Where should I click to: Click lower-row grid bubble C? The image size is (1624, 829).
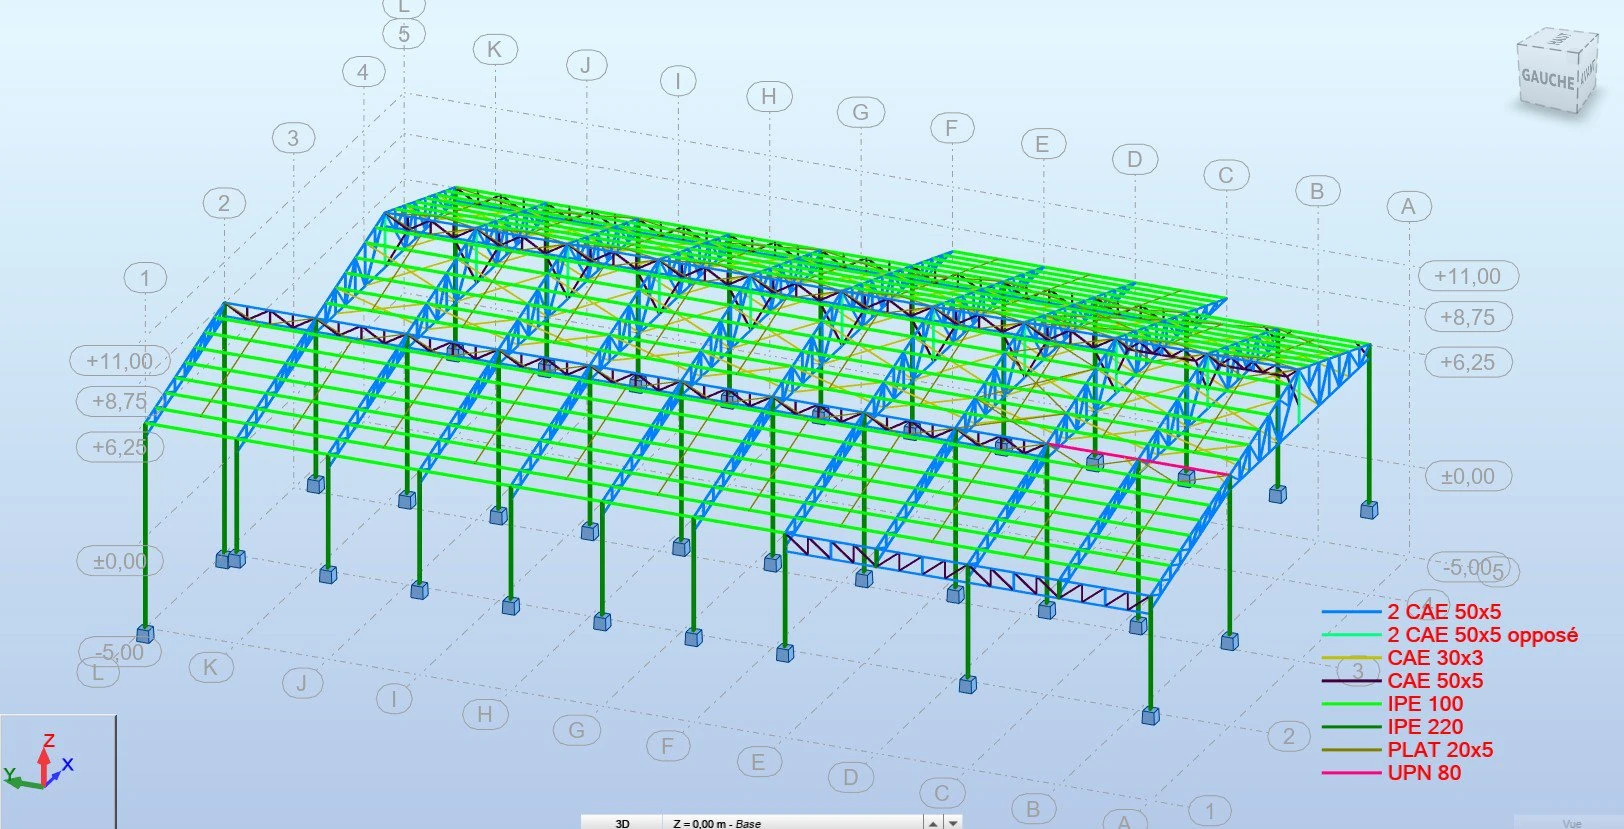(941, 793)
